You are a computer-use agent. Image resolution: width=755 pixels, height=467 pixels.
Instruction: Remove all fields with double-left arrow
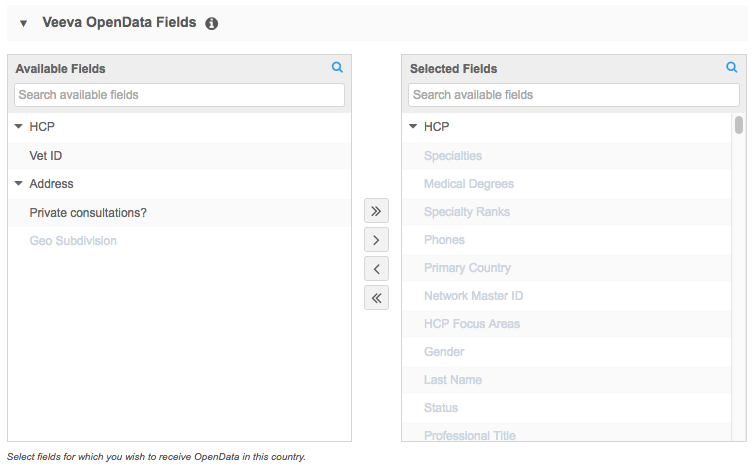pos(376,297)
